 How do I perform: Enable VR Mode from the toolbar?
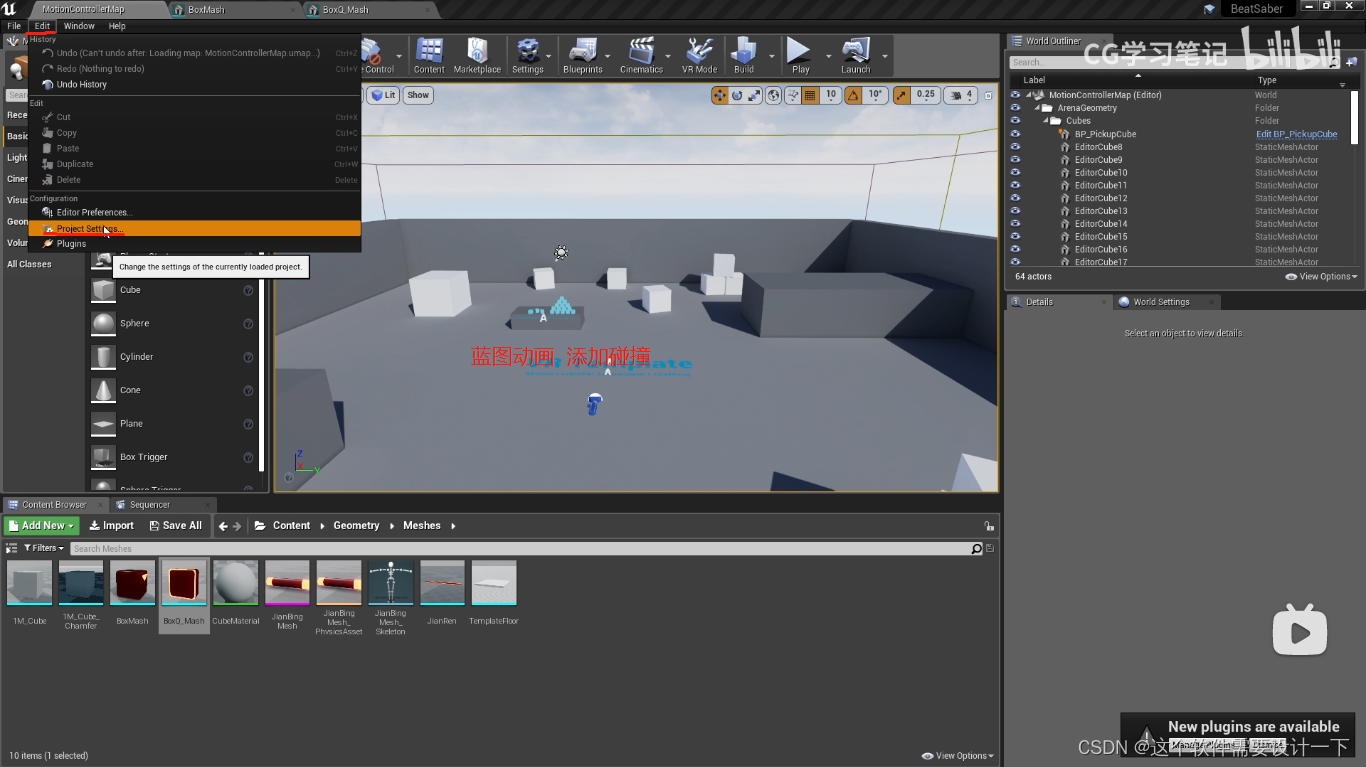tap(699, 55)
